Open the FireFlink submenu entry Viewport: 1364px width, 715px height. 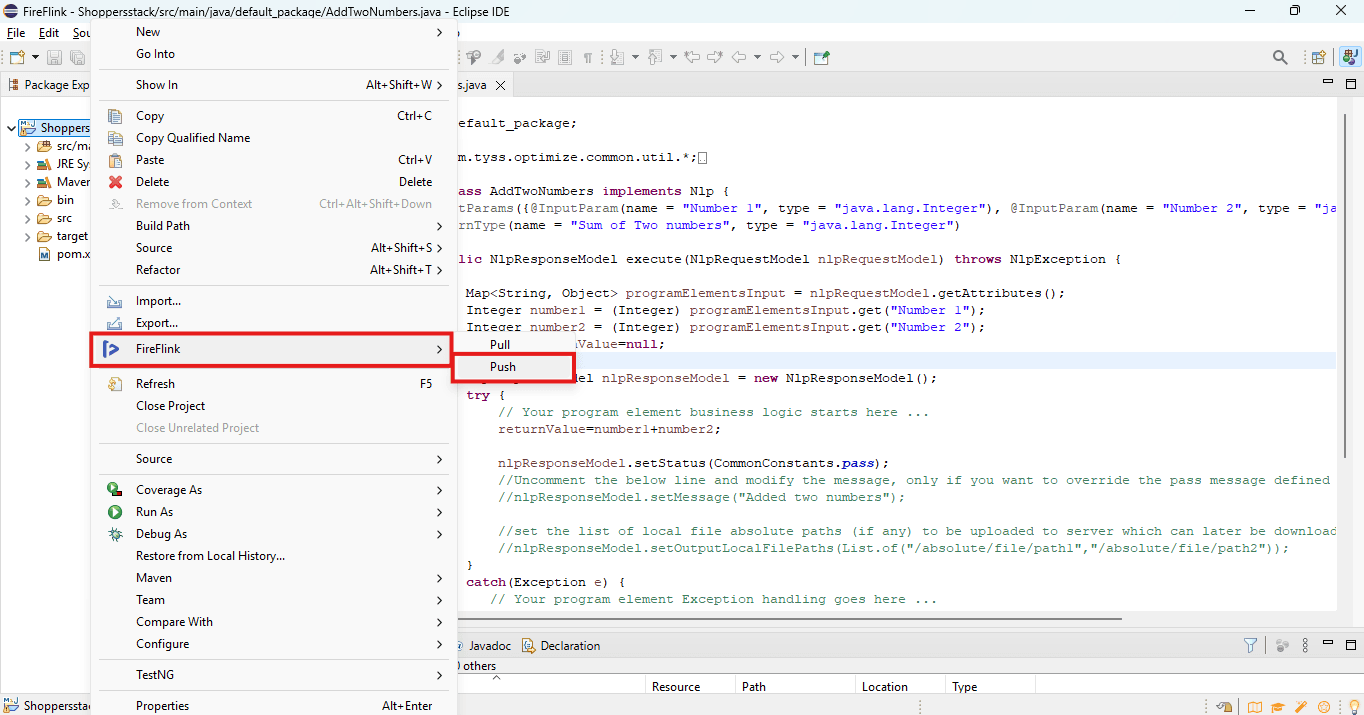[271, 349]
